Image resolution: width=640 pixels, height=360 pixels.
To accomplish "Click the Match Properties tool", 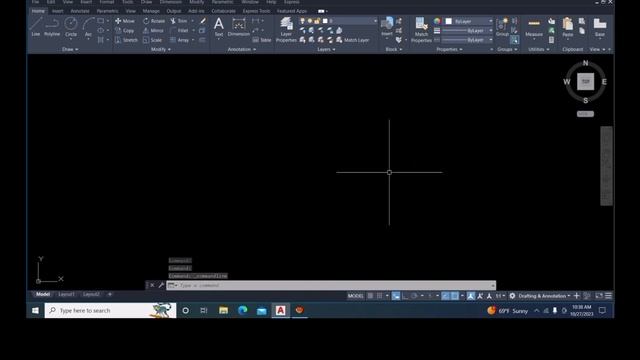I will coord(421,29).
